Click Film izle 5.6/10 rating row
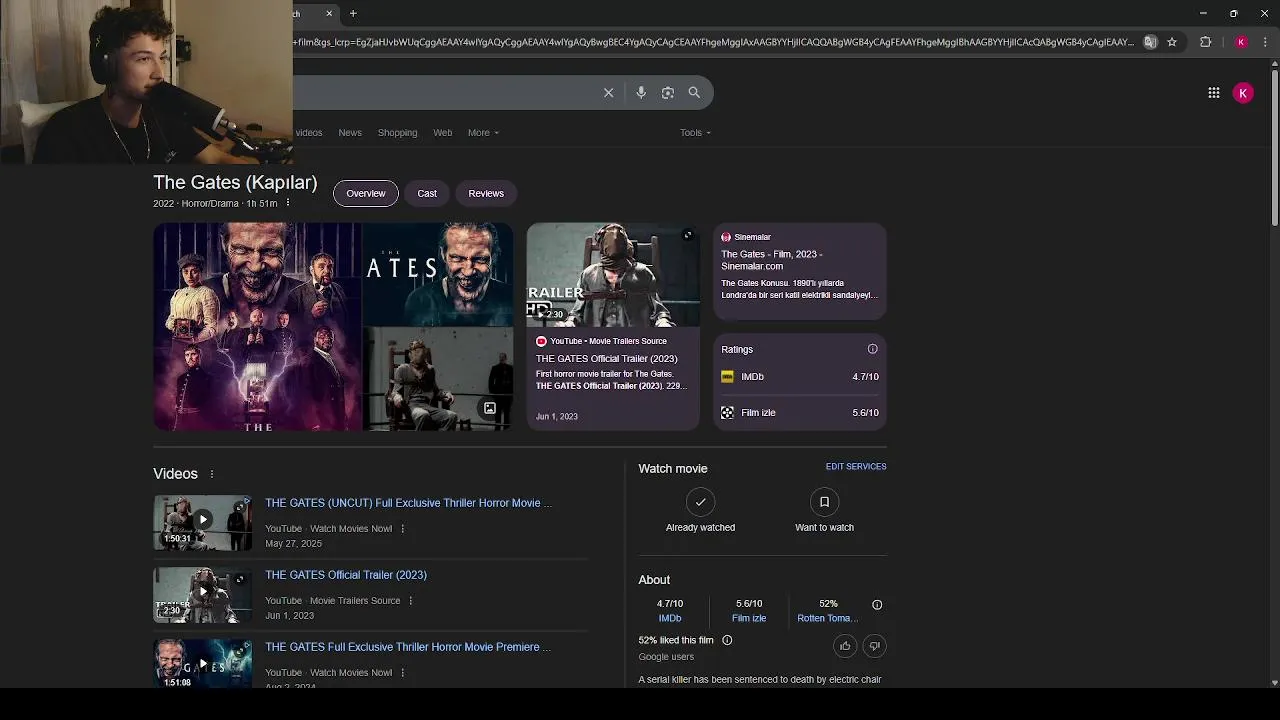Viewport: 1280px width, 720px height. tap(800, 413)
